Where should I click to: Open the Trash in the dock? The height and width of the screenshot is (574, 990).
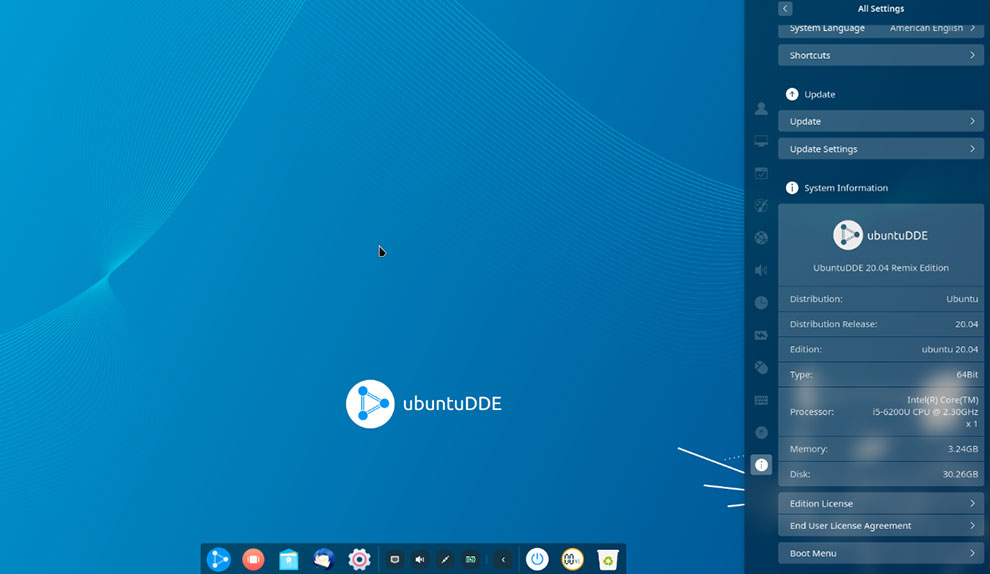click(607, 559)
